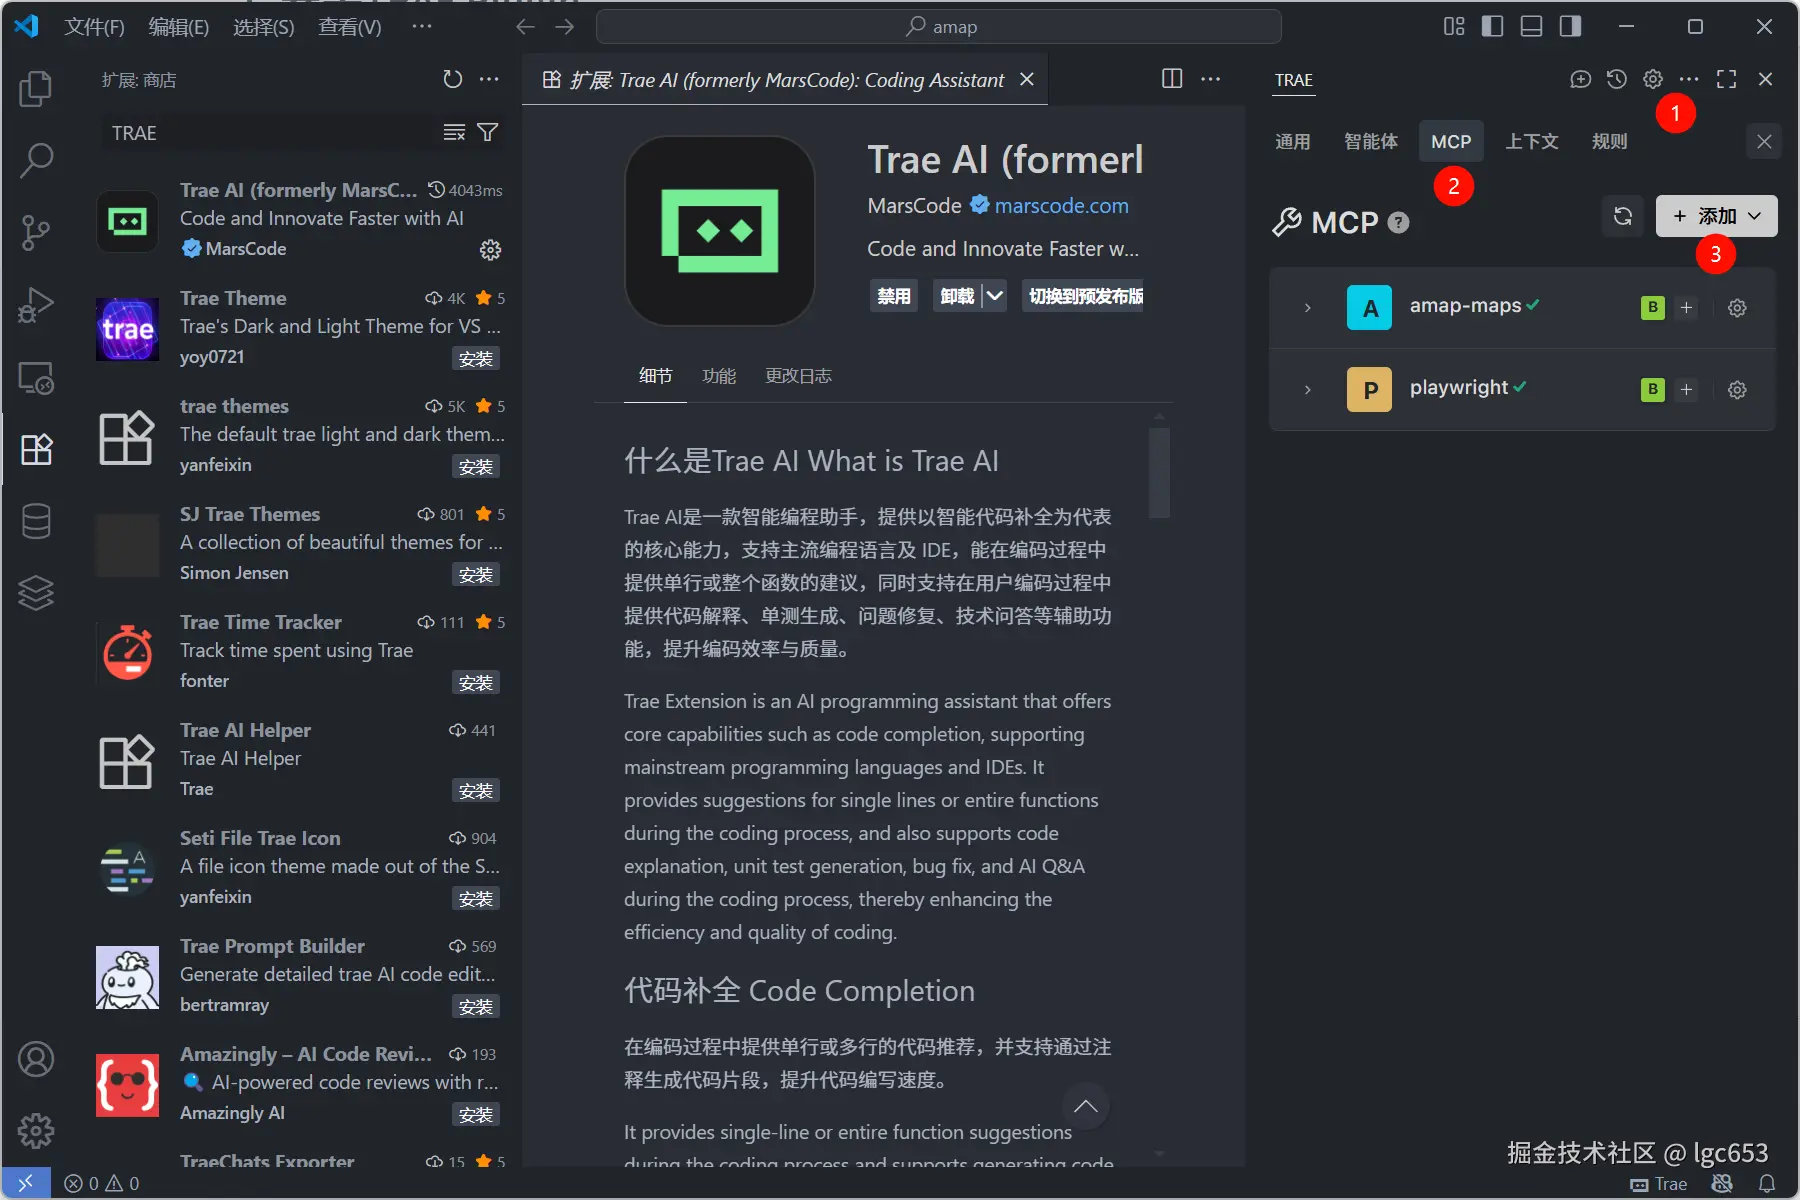Open the Manage gear in activity bar
Screen dimensions: 1800x1200
pyautogui.click(x=36, y=1131)
